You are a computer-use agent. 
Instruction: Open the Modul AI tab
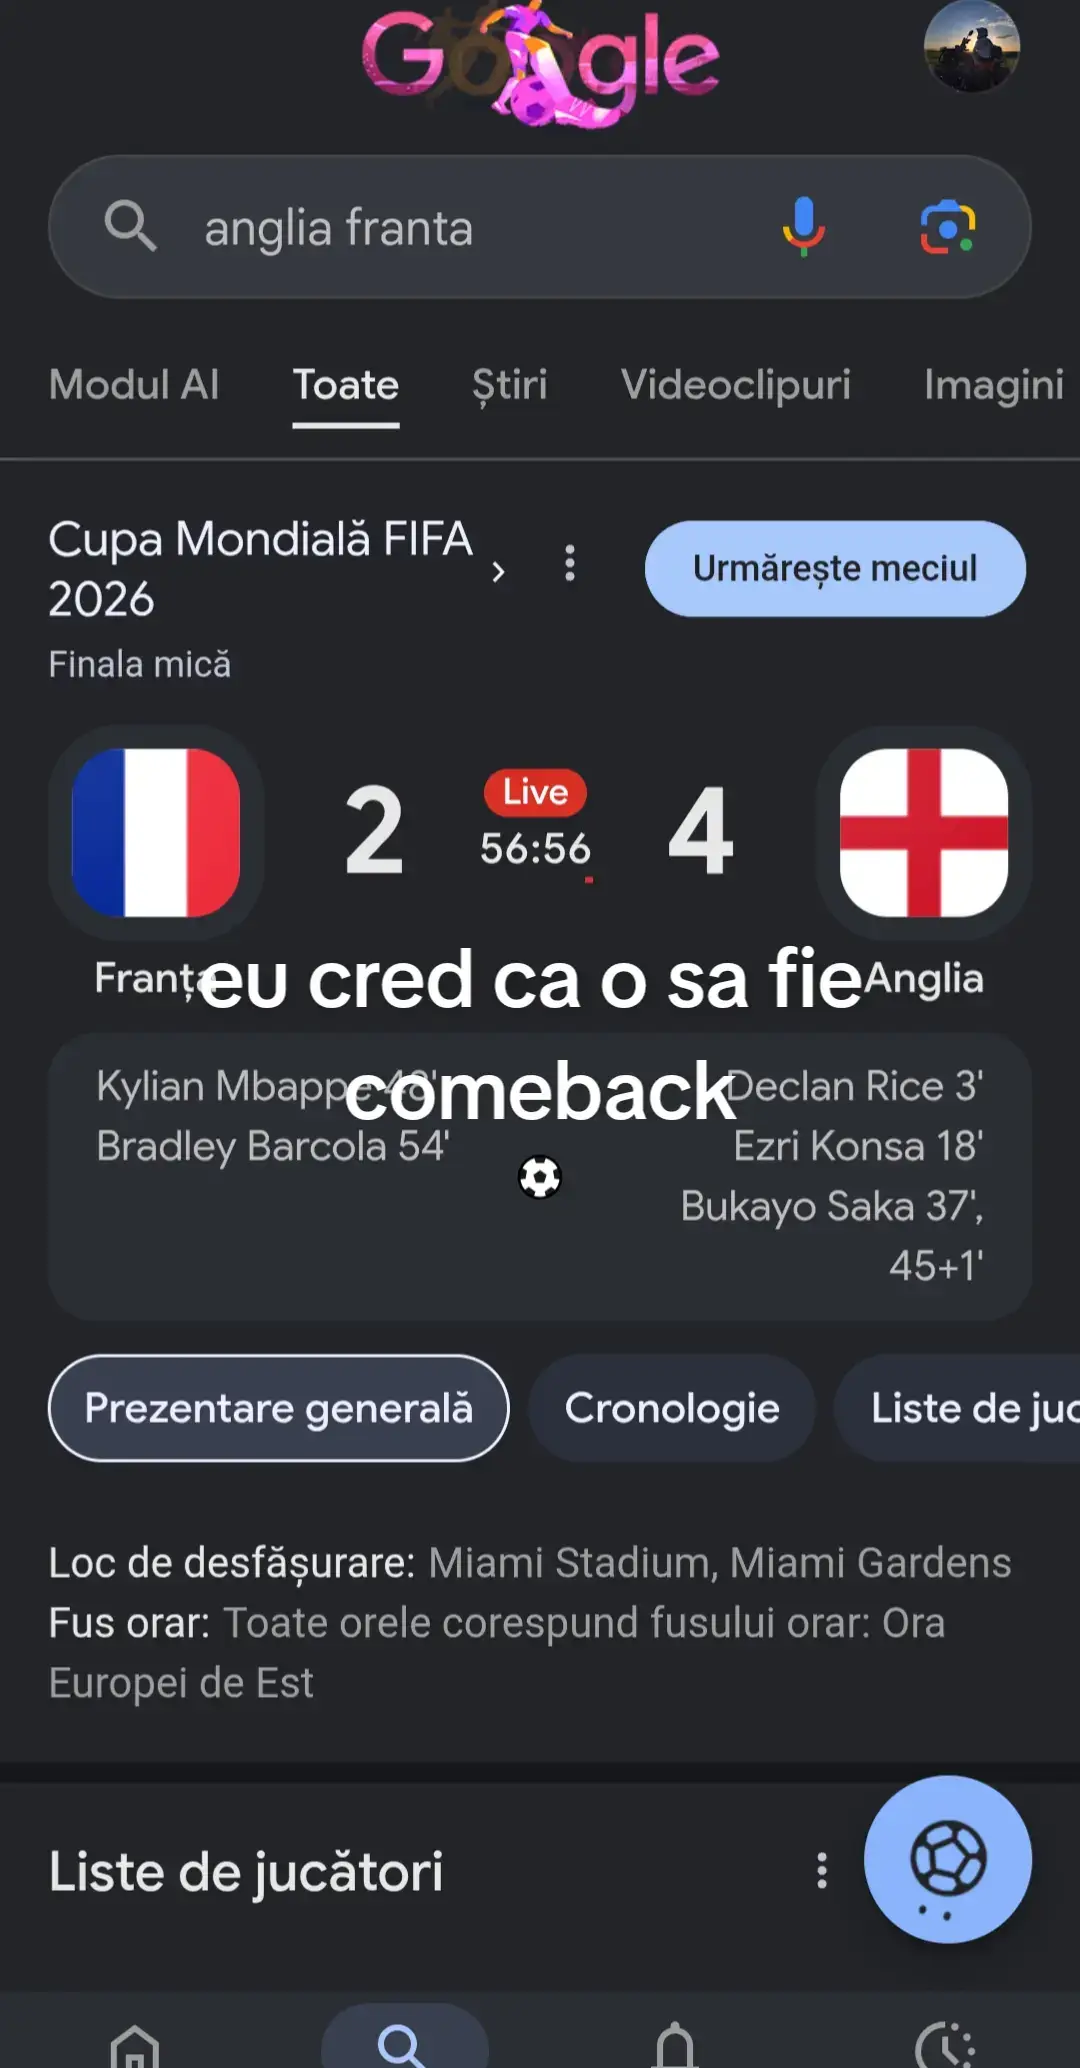point(134,385)
